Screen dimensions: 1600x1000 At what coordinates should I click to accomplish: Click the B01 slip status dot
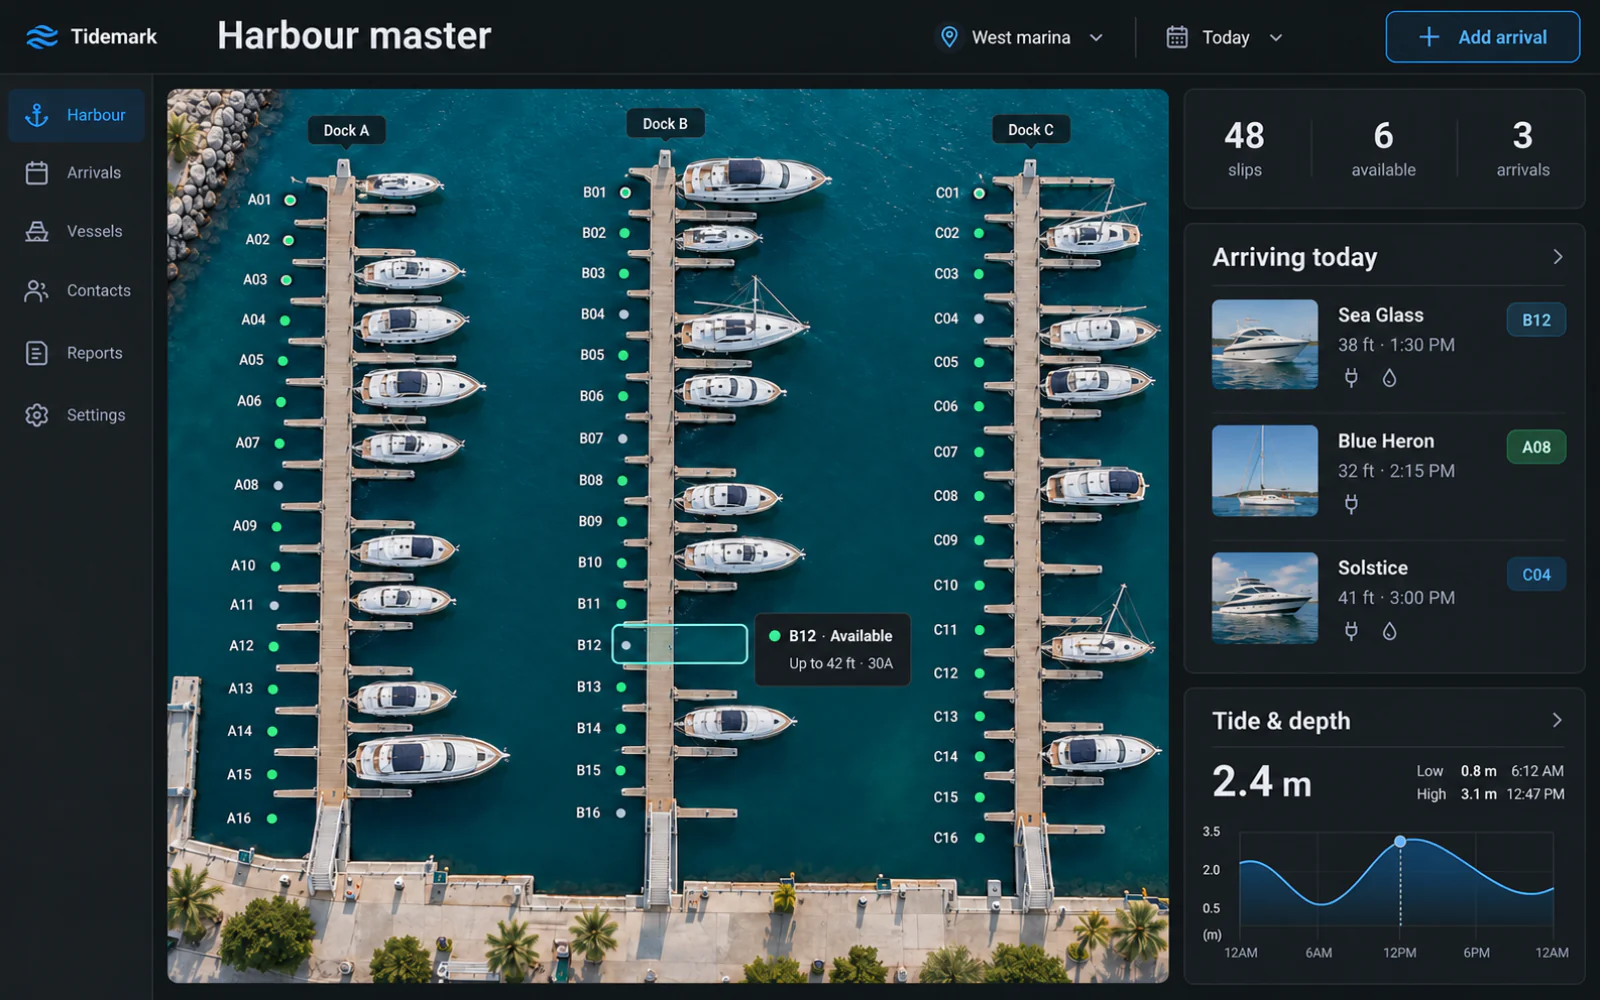pyautogui.click(x=625, y=192)
